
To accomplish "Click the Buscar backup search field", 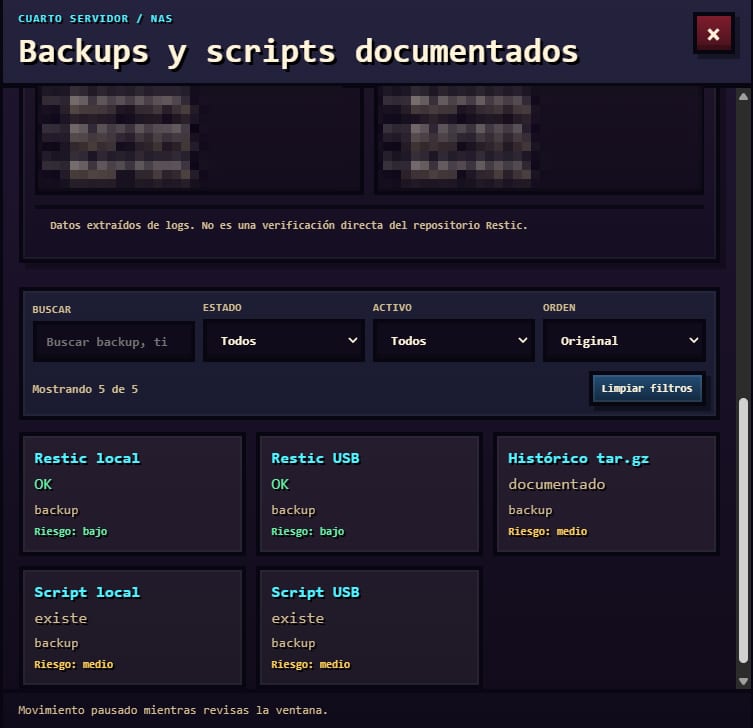I will pos(114,341).
